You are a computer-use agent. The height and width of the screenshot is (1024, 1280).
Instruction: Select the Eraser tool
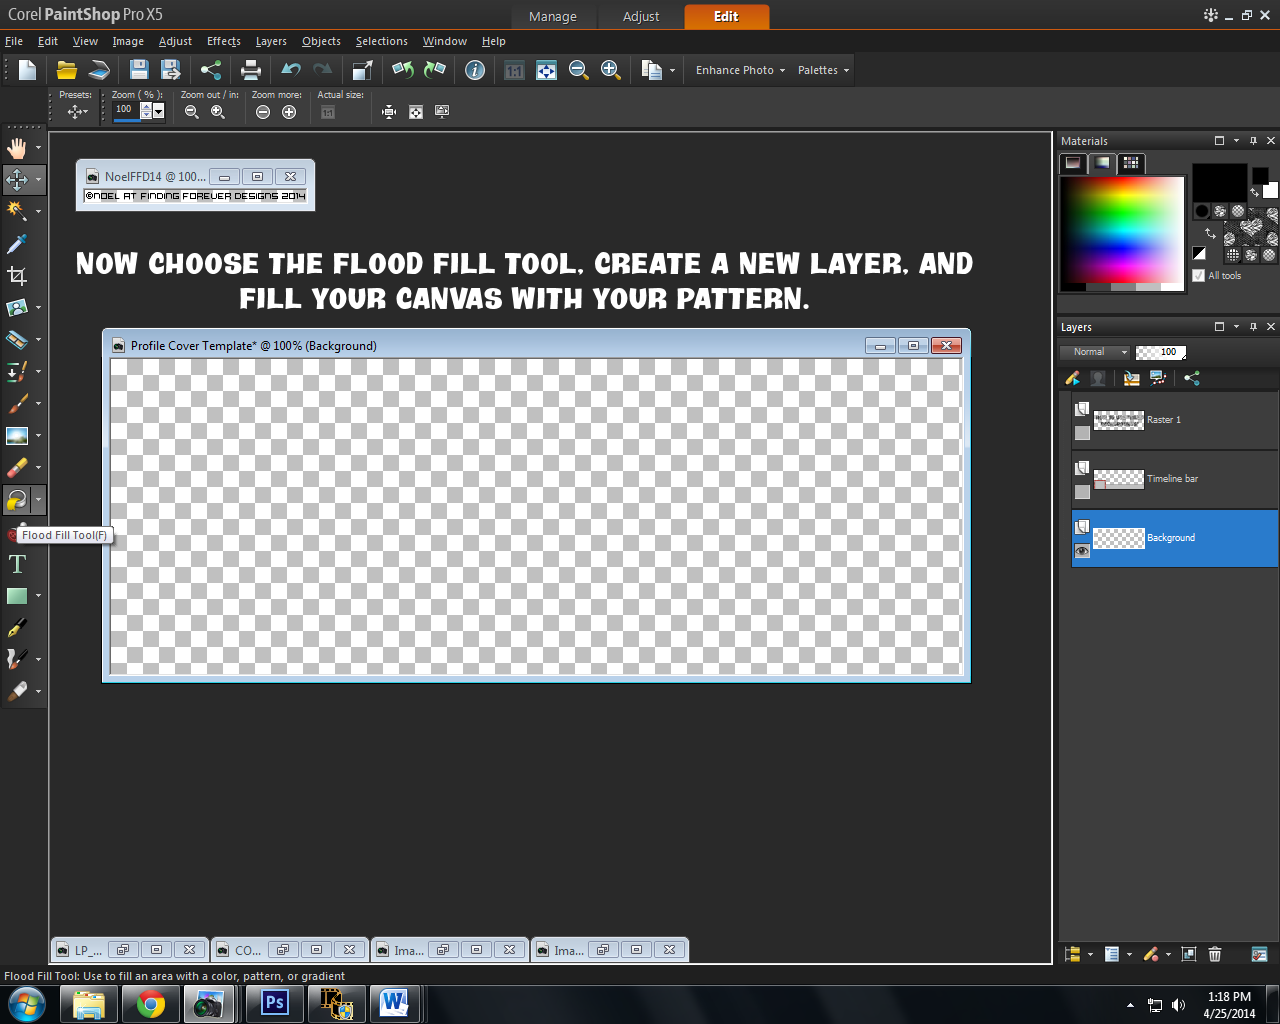(17, 467)
